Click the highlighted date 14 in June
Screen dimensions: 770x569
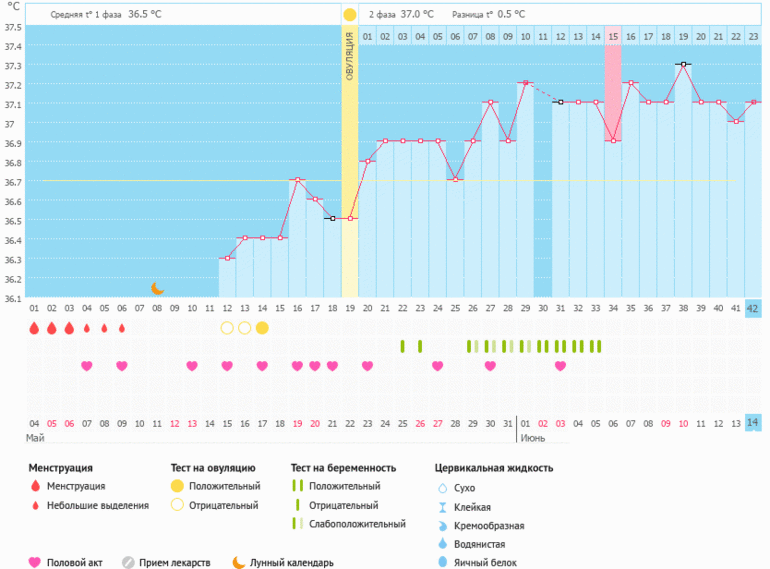(753, 423)
